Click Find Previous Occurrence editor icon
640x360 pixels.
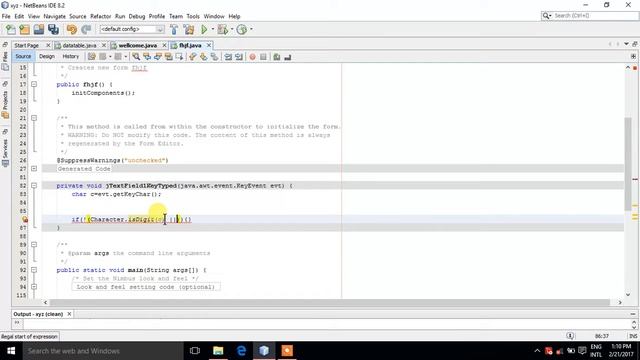147,57
